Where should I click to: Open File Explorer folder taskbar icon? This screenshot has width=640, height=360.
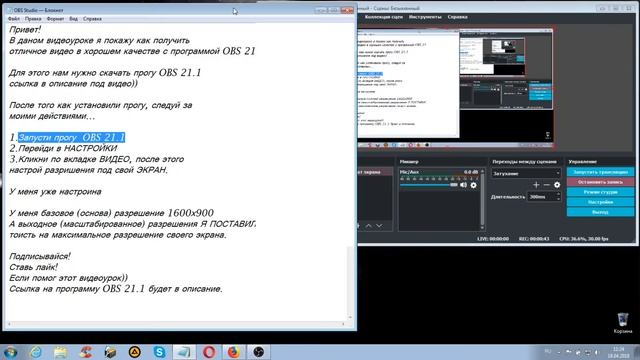click(60, 352)
